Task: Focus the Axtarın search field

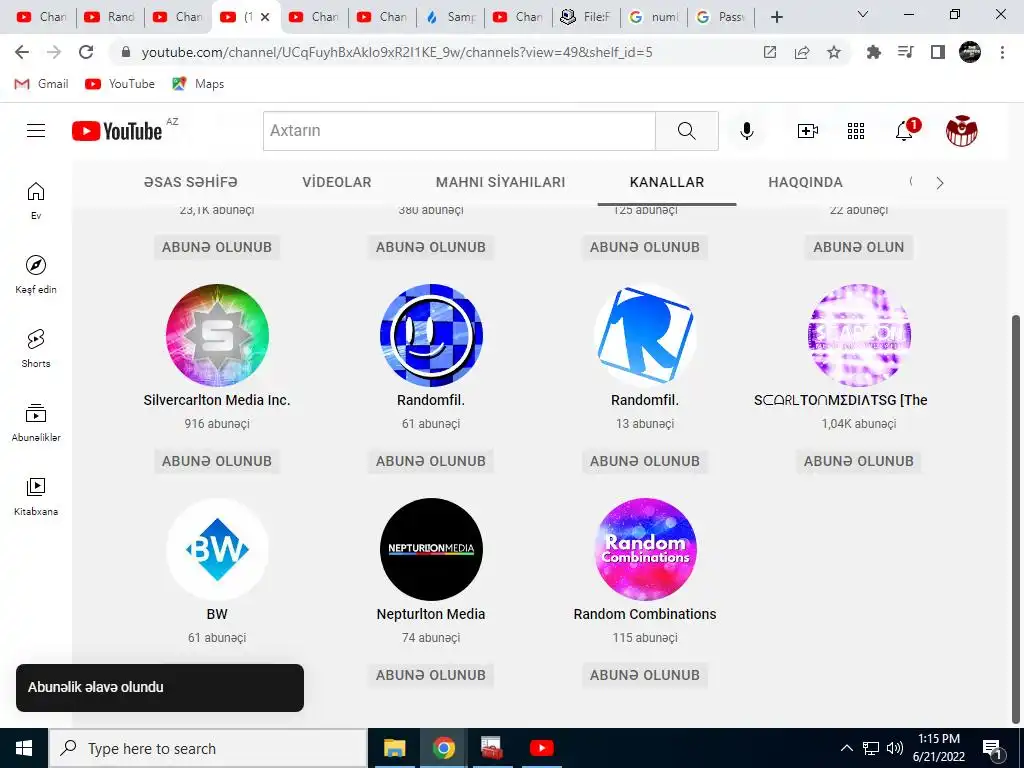Action: coord(459,131)
